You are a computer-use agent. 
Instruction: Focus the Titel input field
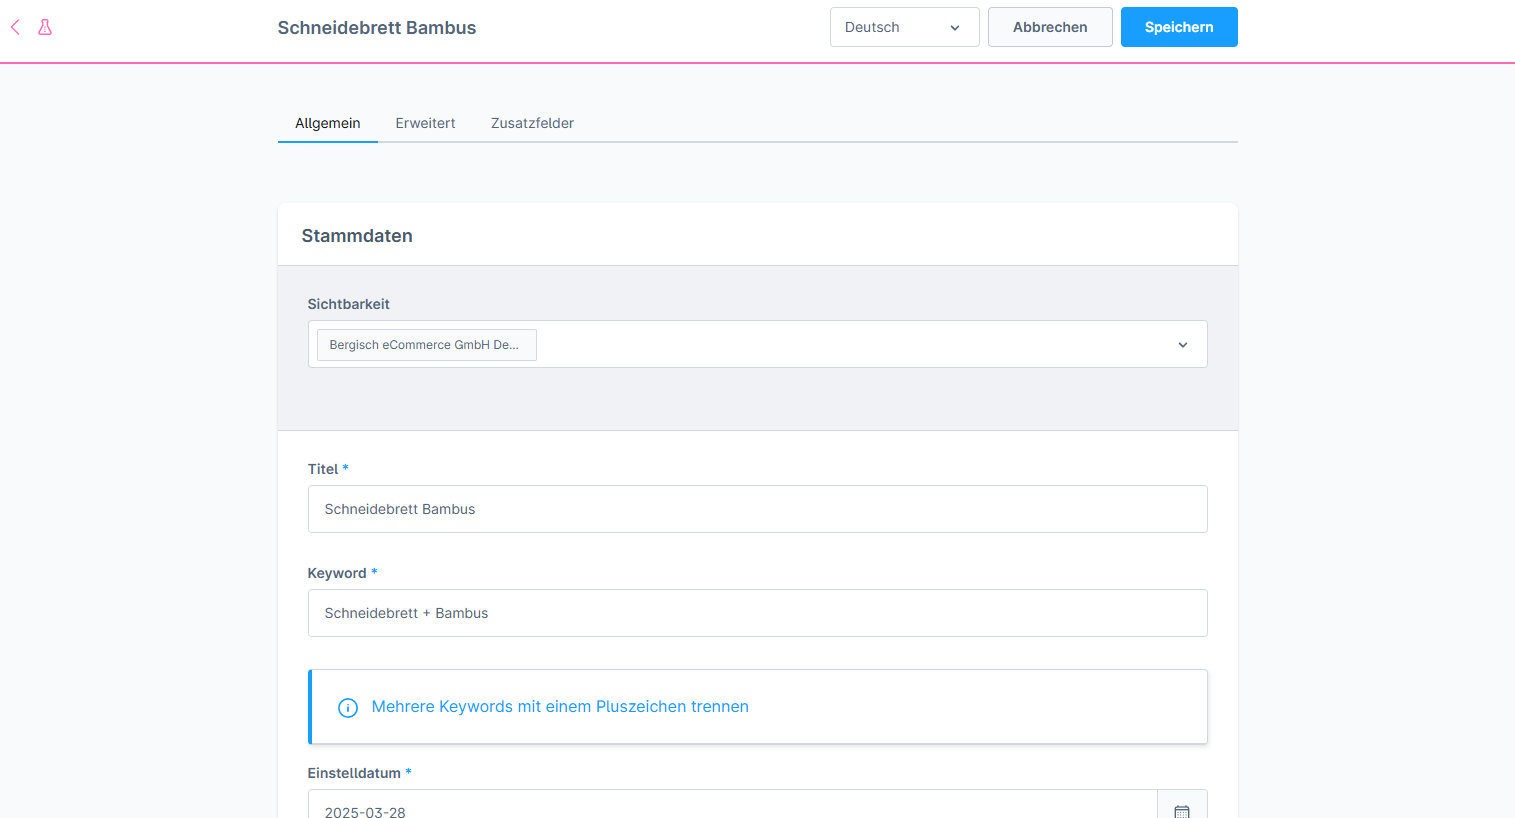756,509
